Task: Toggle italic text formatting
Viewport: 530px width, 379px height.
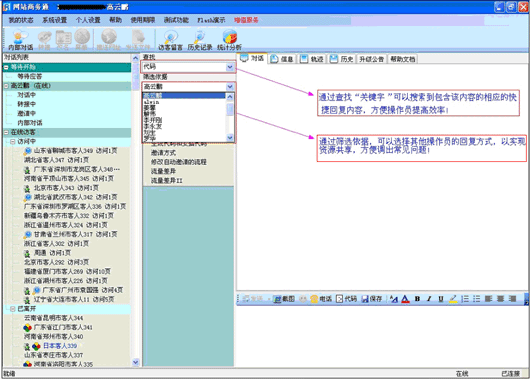Action: [x=429, y=299]
